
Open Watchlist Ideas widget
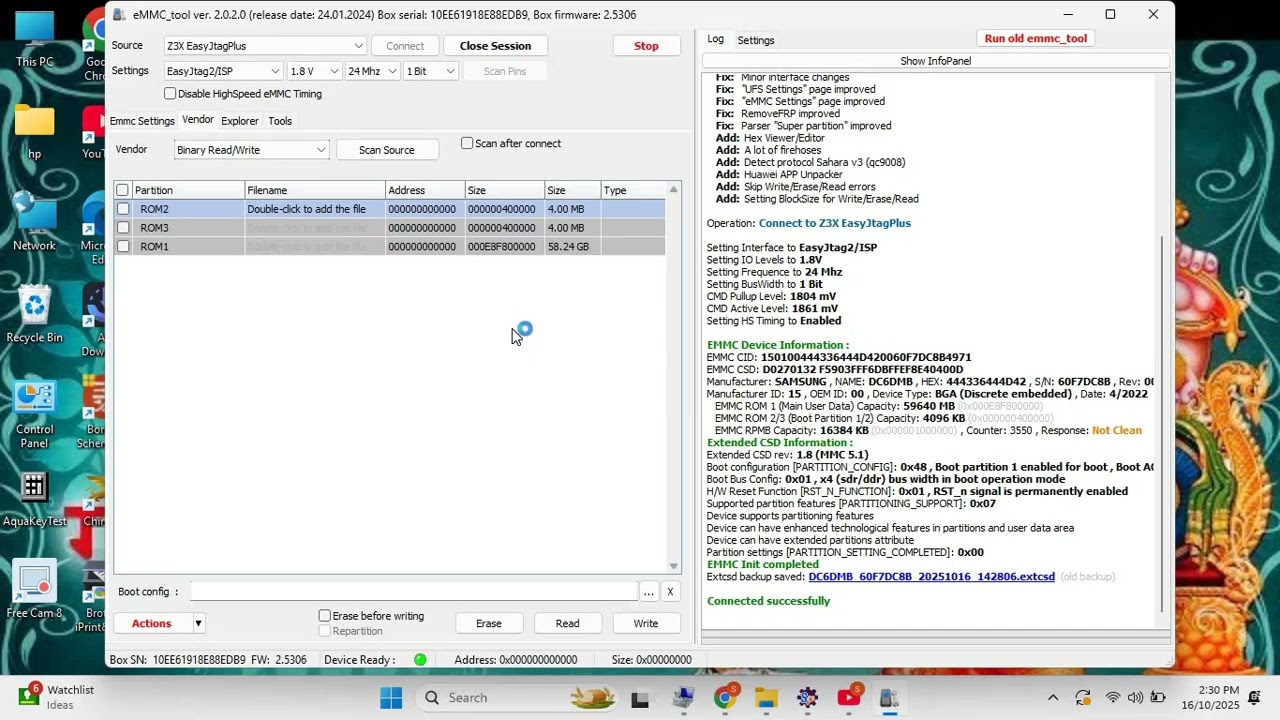click(x=57, y=697)
